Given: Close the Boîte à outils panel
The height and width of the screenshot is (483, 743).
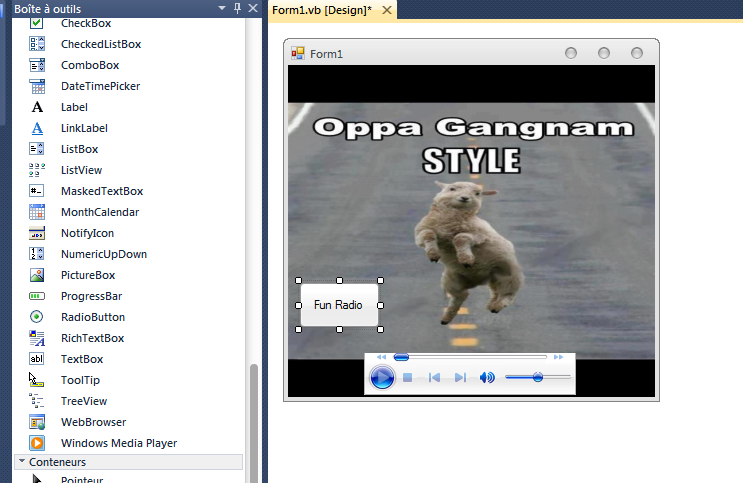Looking at the screenshot, I should click(x=253, y=8).
